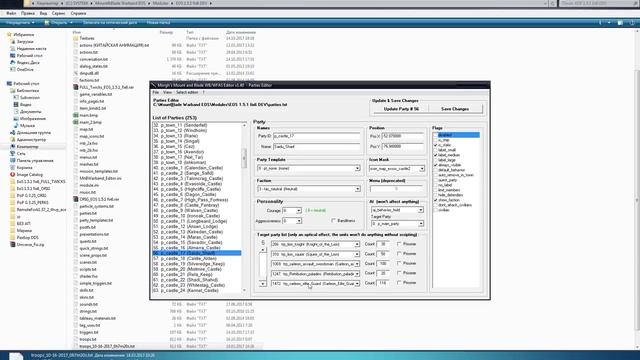Select the main.bmp image file icon

(x=76, y=116)
